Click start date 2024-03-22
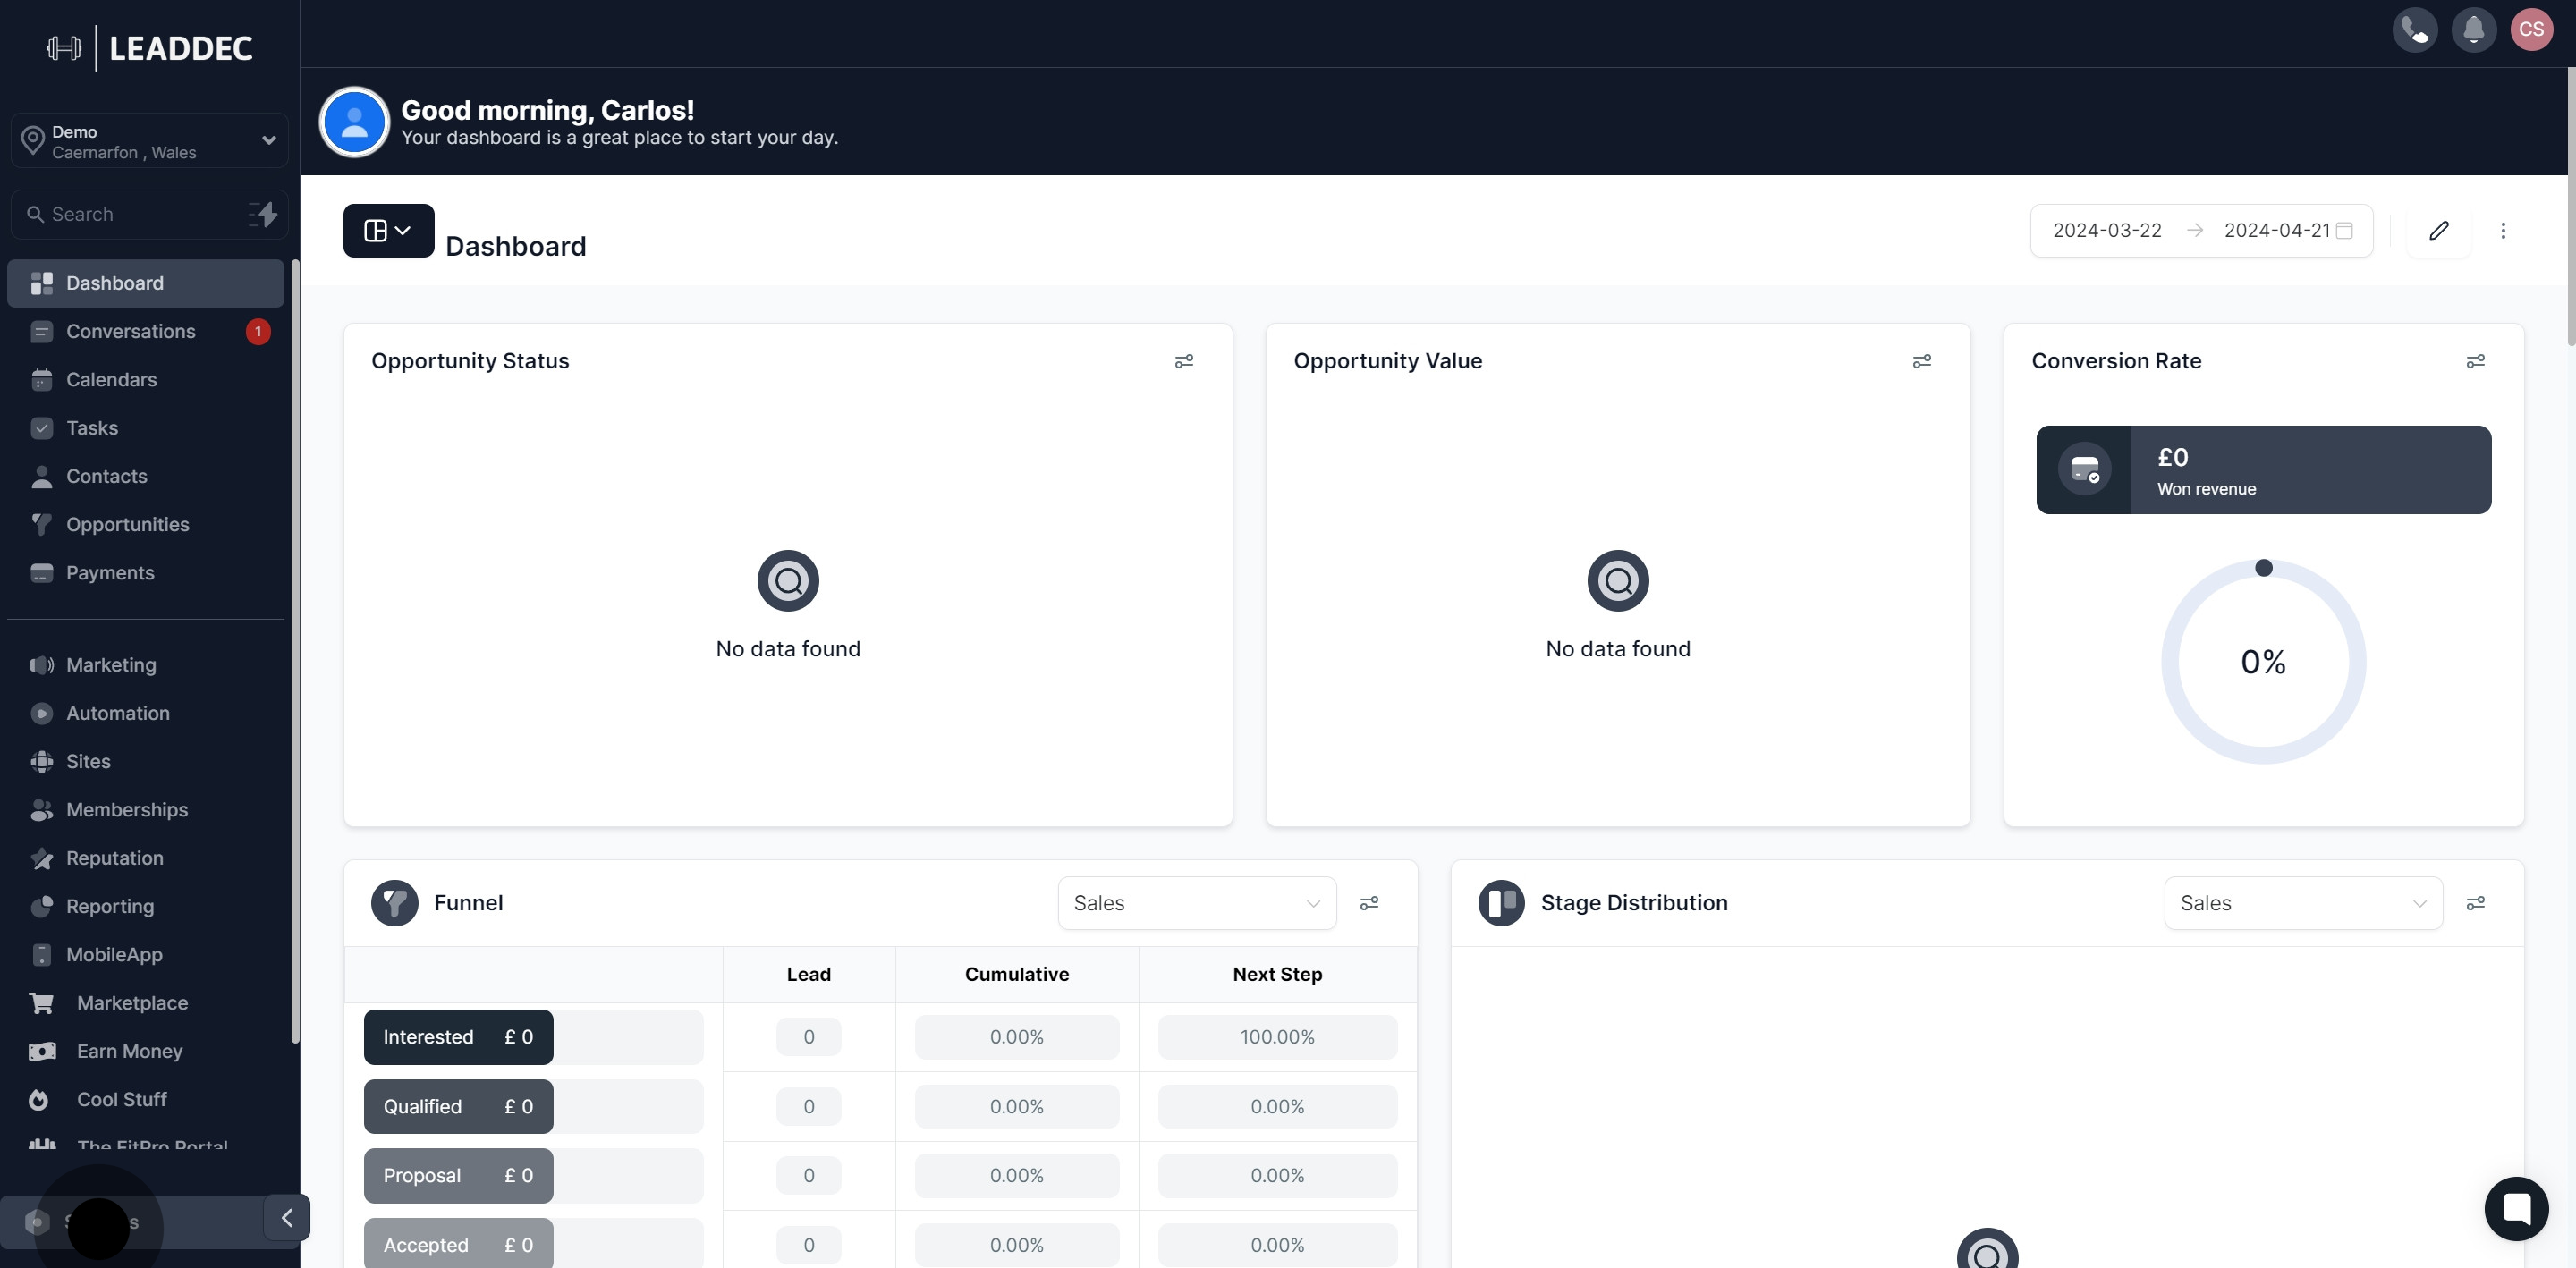Viewport: 2576px width, 1268px height. point(2107,230)
